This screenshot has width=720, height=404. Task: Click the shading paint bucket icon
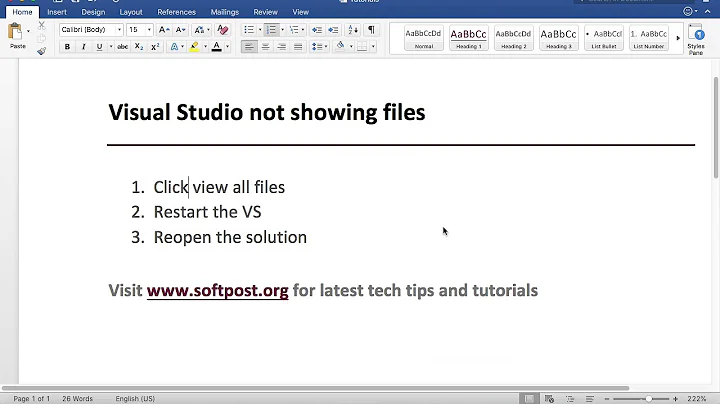(340, 46)
